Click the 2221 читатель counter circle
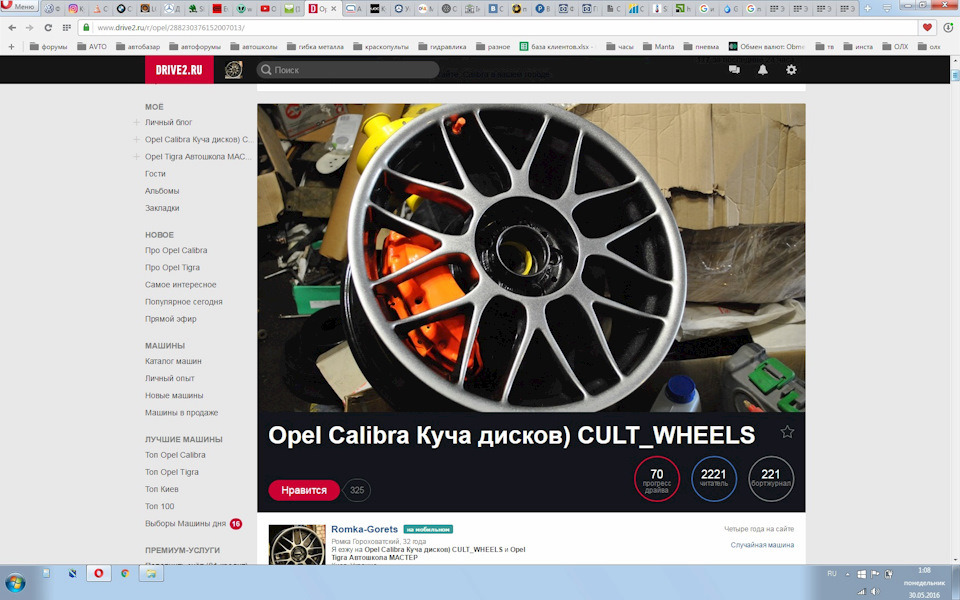 714,479
